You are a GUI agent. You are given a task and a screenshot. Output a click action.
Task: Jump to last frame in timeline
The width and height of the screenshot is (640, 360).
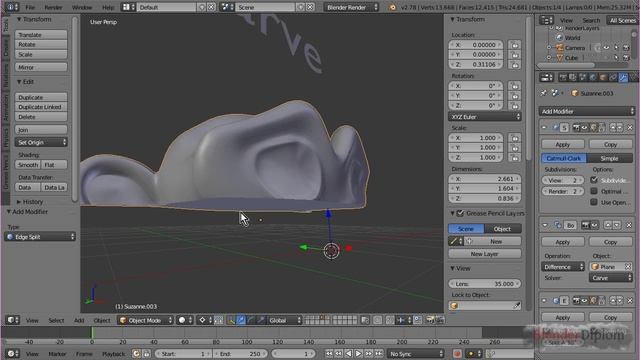(x=379, y=353)
